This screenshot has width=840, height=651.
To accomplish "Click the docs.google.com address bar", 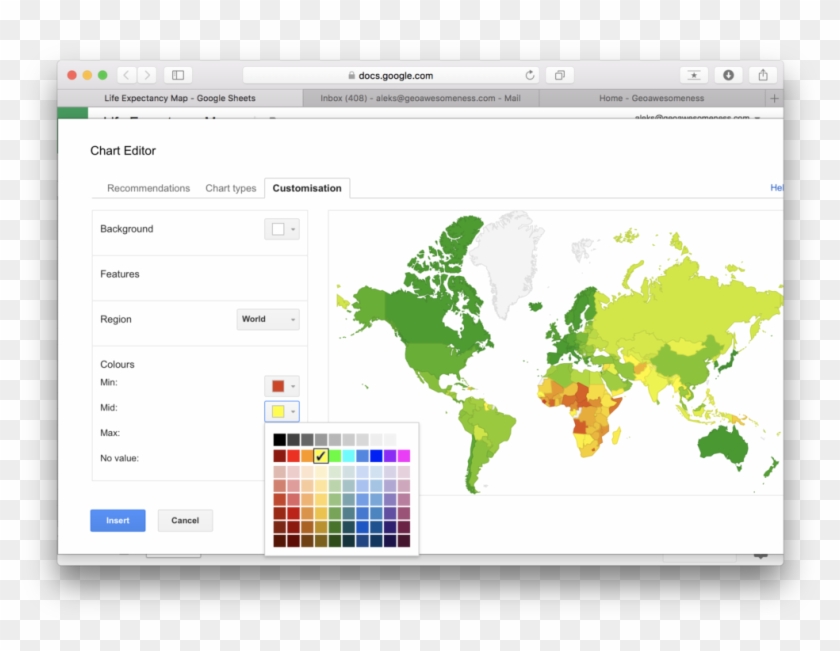I will (x=394, y=74).
